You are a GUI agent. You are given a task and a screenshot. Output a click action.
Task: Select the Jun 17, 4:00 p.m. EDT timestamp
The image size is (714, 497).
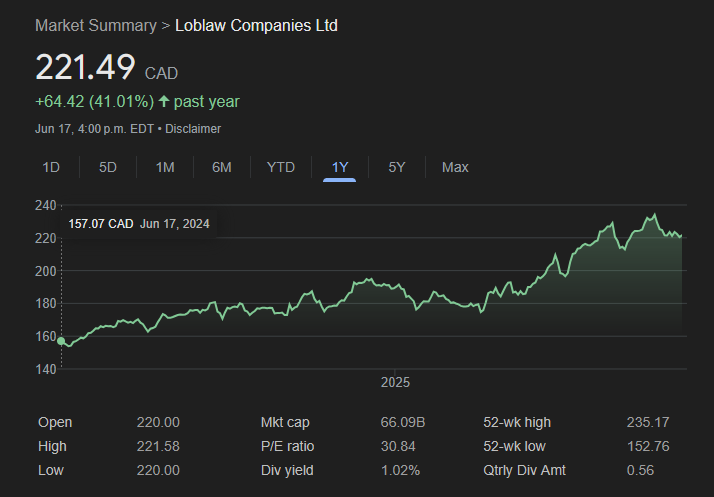click(x=94, y=129)
